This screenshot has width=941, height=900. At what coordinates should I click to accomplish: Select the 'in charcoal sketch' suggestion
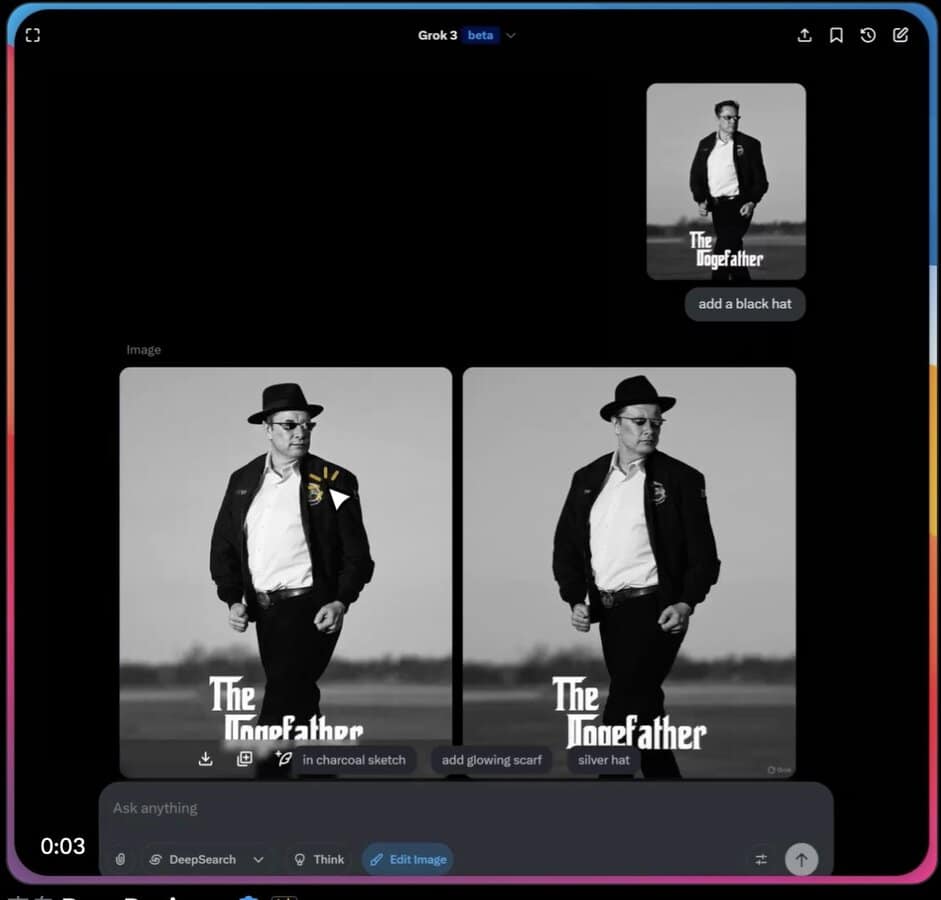pos(354,760)
